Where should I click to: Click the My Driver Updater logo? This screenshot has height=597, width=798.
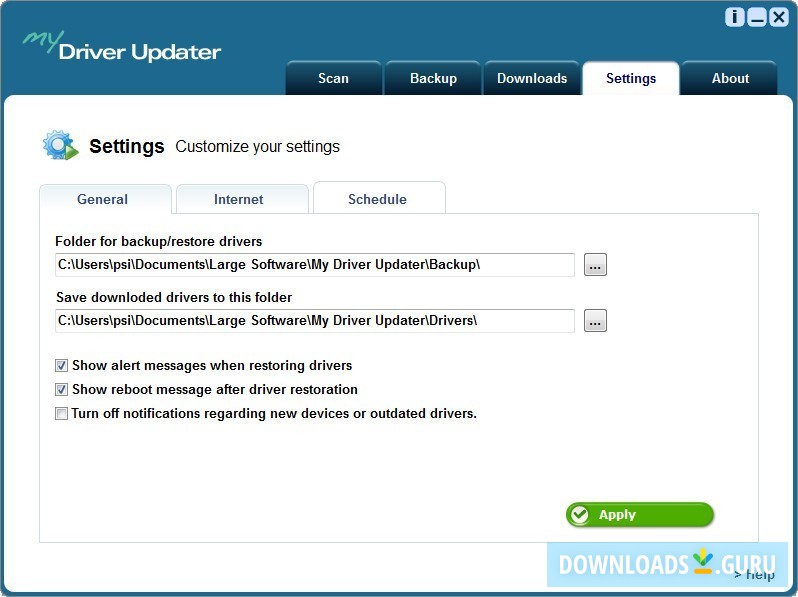click(122, 46)
